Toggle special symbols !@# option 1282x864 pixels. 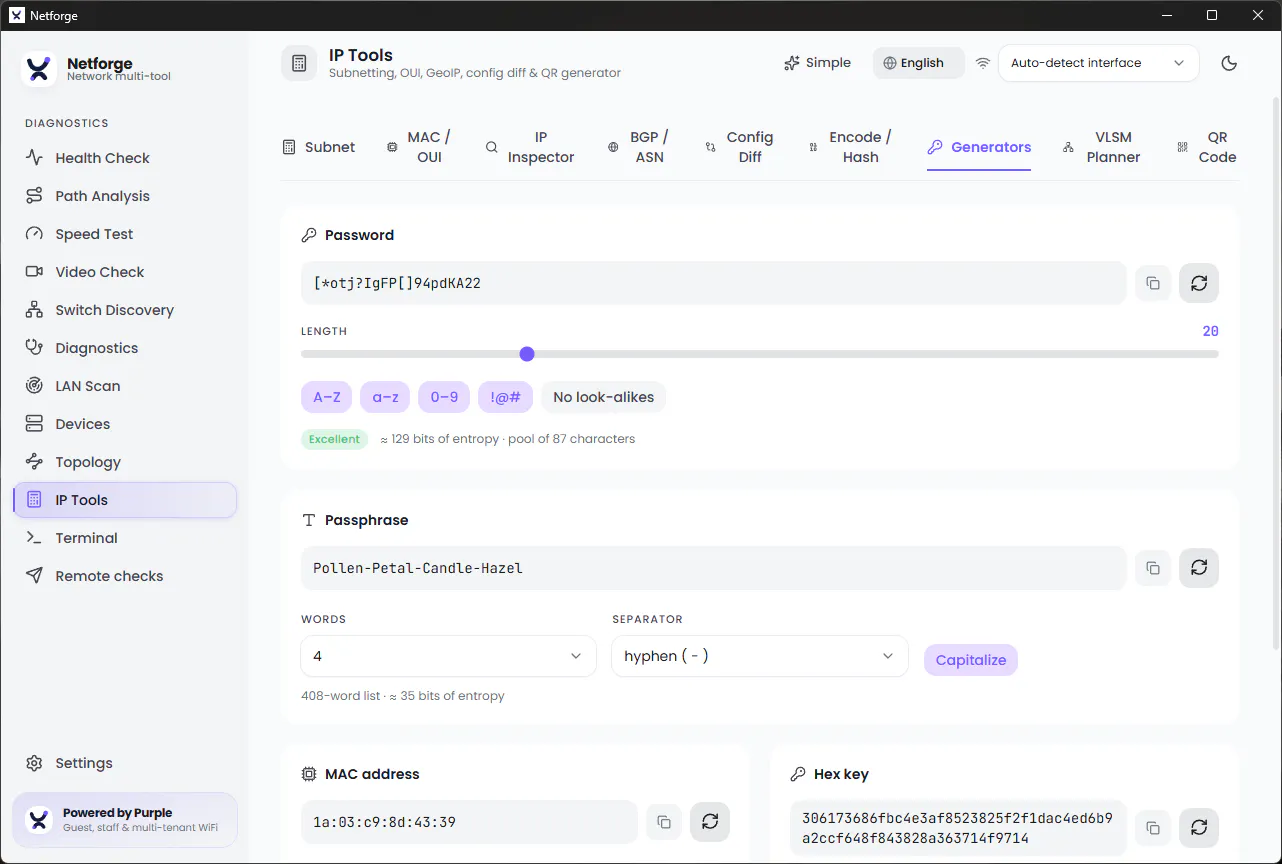(505, 397)
